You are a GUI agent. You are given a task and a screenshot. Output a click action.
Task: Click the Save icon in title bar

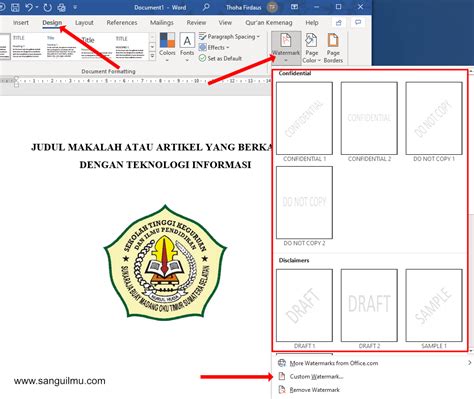click(x=15, y=7)
